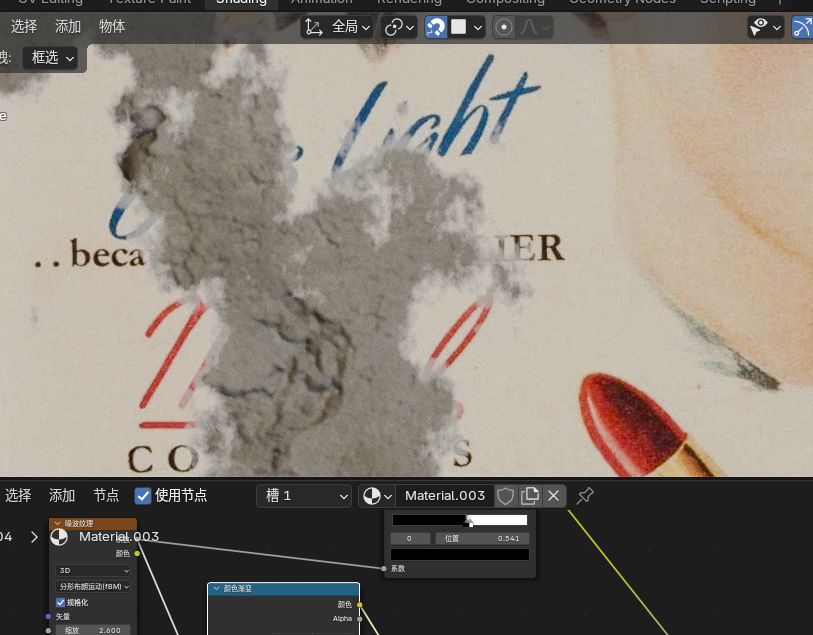
Task: Click the 位置 0.541 position field
Action: point(482,539)
